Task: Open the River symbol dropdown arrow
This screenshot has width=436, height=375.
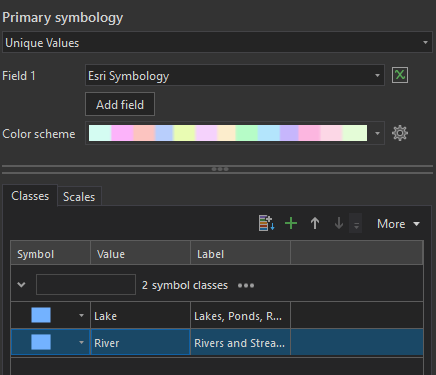Action: (x=81, y=342)
